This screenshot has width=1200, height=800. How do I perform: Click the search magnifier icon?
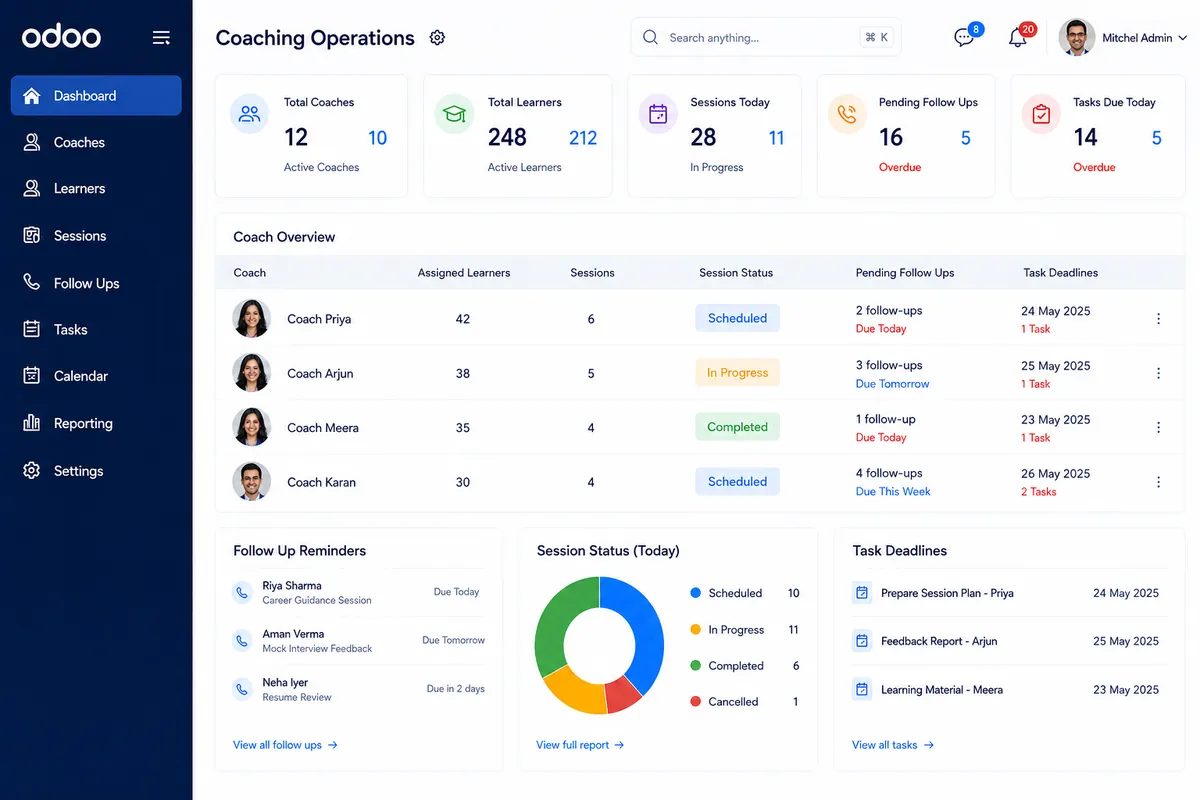650,37
